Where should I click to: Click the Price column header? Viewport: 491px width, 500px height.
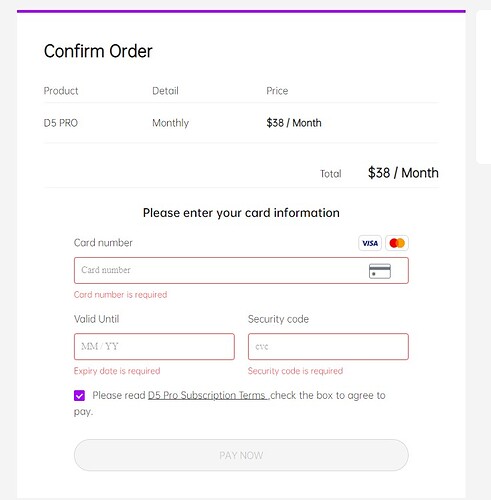(277, 91)
